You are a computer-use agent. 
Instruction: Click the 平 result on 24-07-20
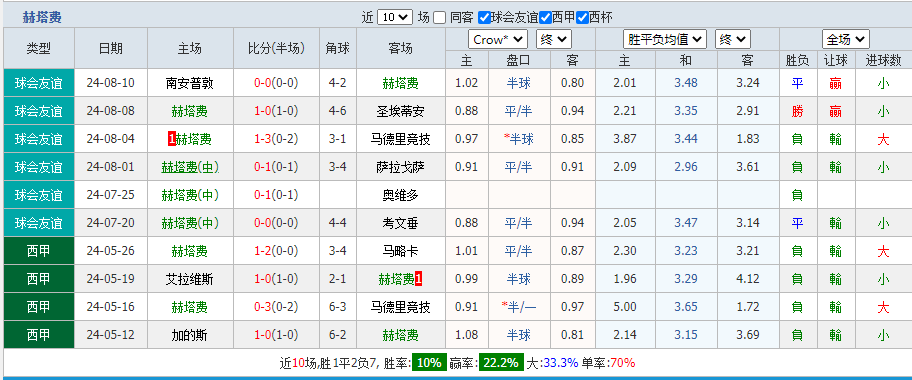797,223
